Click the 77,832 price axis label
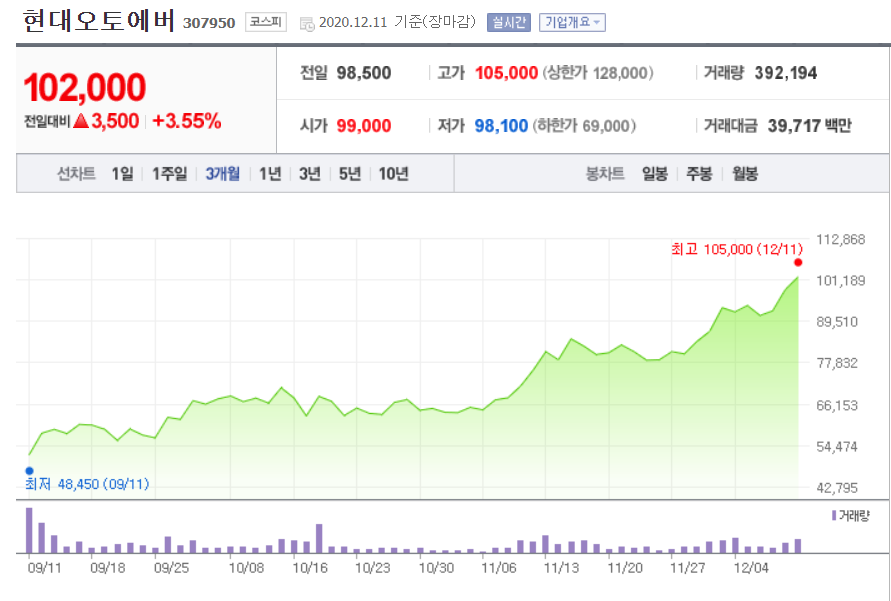The image size is (891, 601). click(836, 363)
